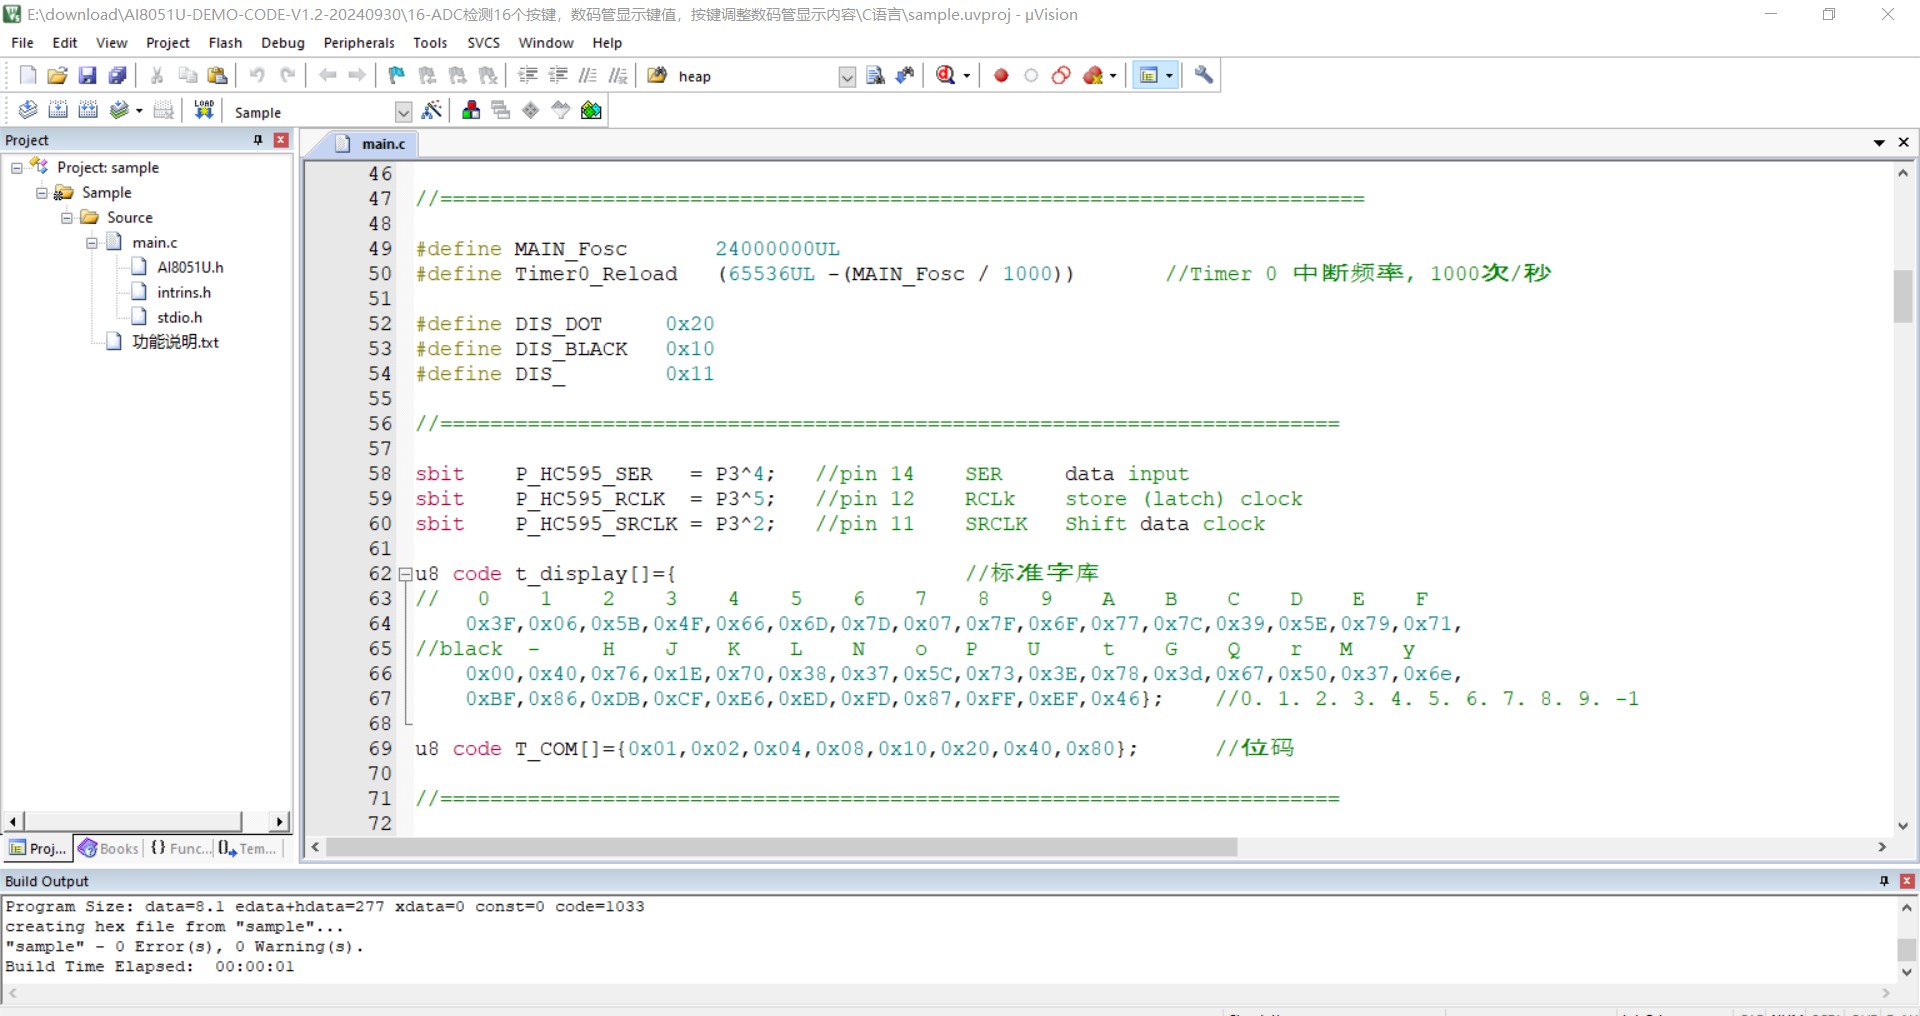Paste from clipboard using the Paste icon
The width and height of the screenshot is (1920, 1016).
[217, 75]
